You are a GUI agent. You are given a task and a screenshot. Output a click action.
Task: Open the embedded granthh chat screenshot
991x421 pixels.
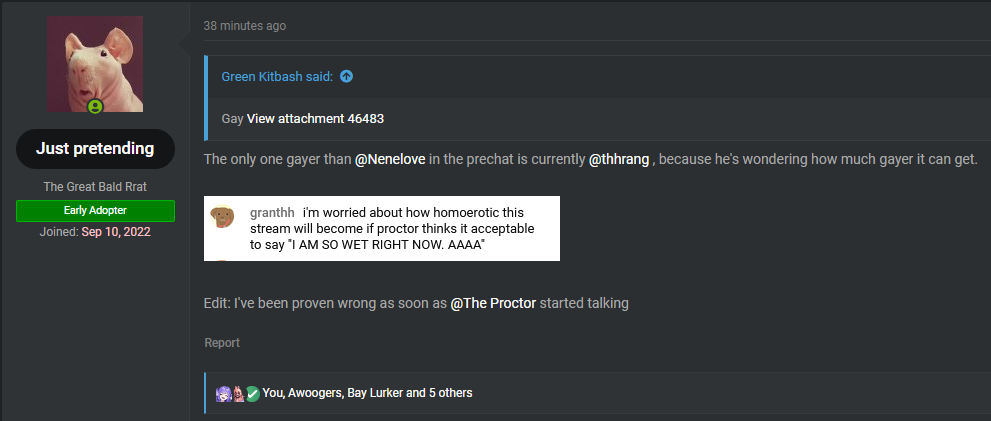tap(382, 228)
